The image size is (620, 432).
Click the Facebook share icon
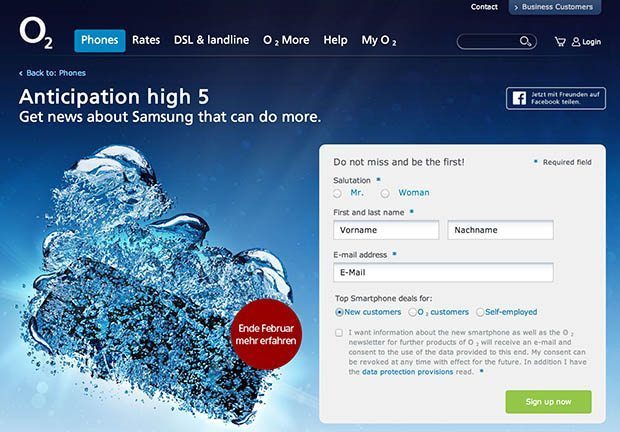(519, 98)
